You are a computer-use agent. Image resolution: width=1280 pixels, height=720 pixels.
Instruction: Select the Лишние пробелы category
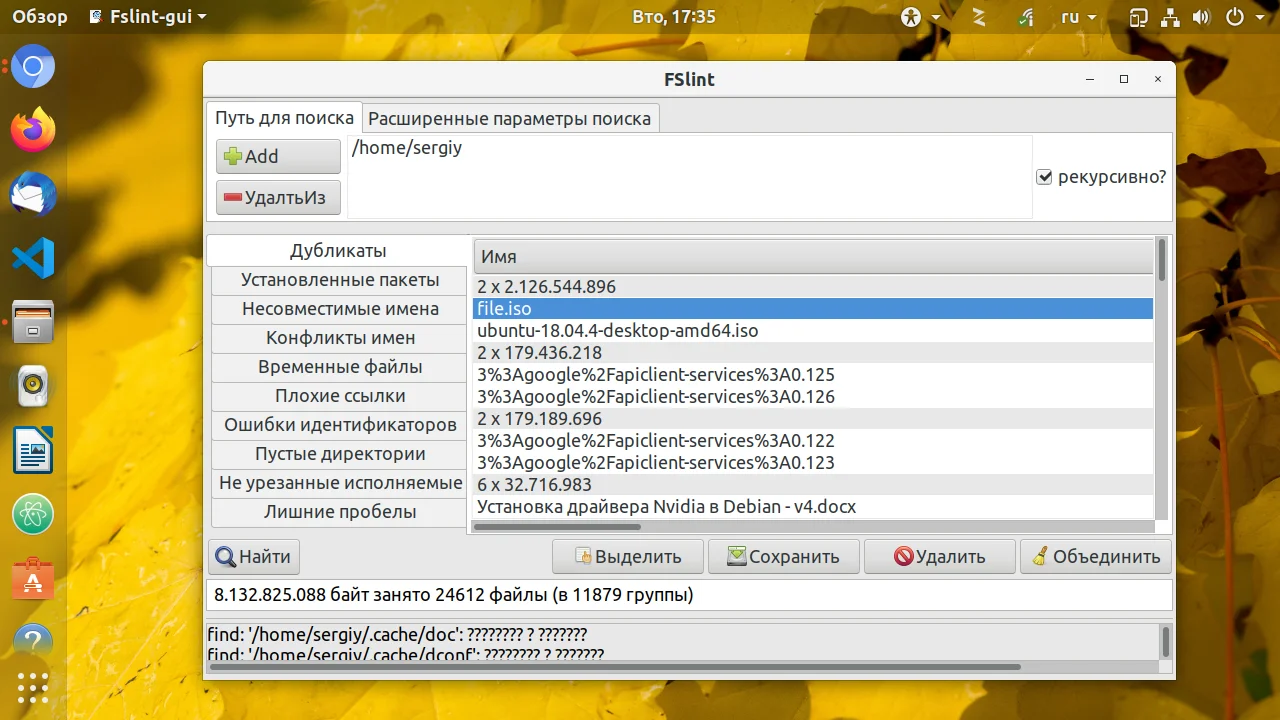(x=340, y=512)
